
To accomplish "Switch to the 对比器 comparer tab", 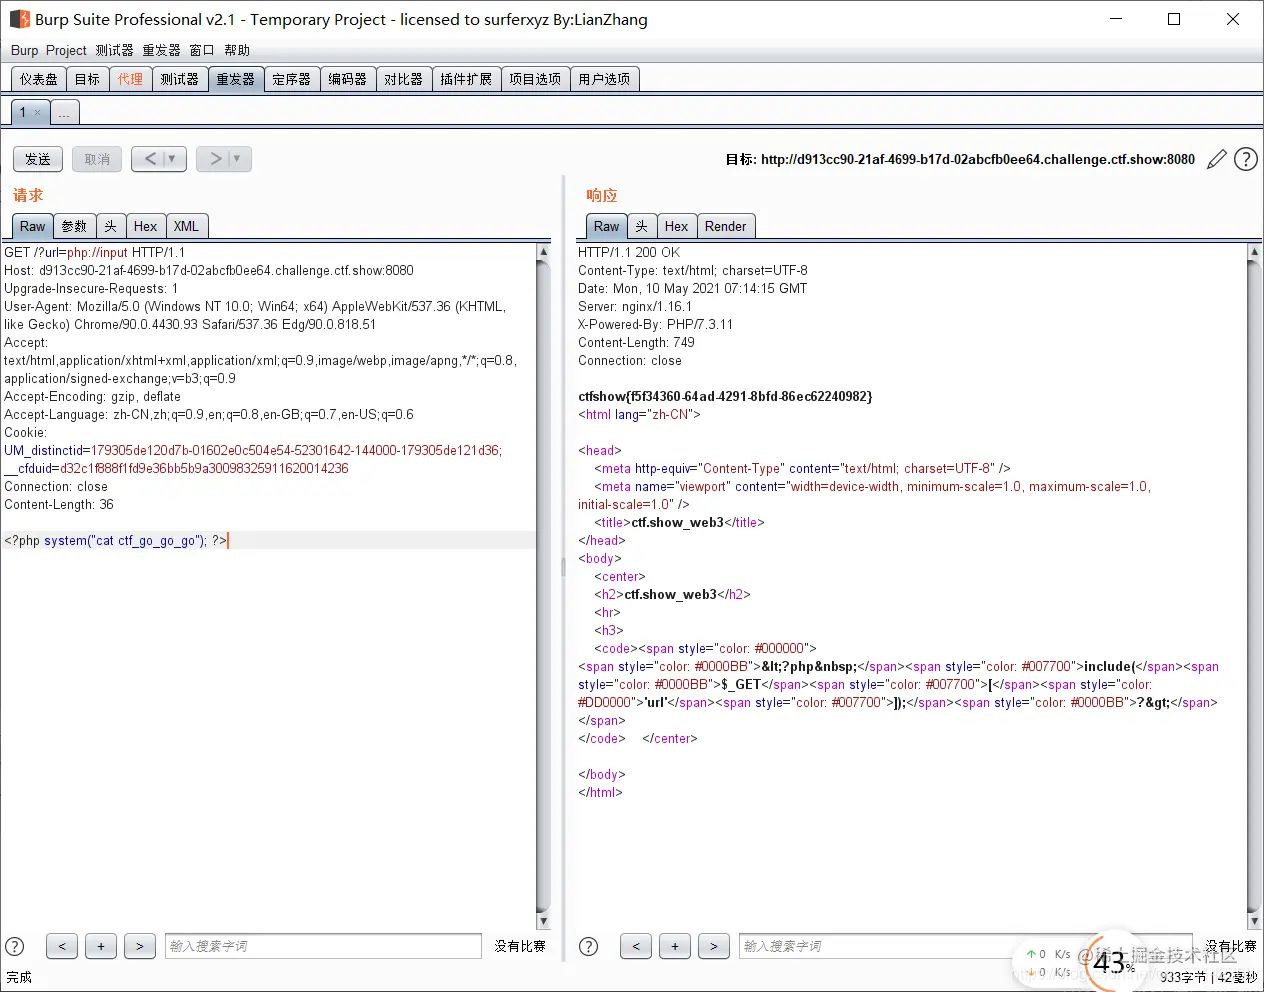I will point(404,79).
